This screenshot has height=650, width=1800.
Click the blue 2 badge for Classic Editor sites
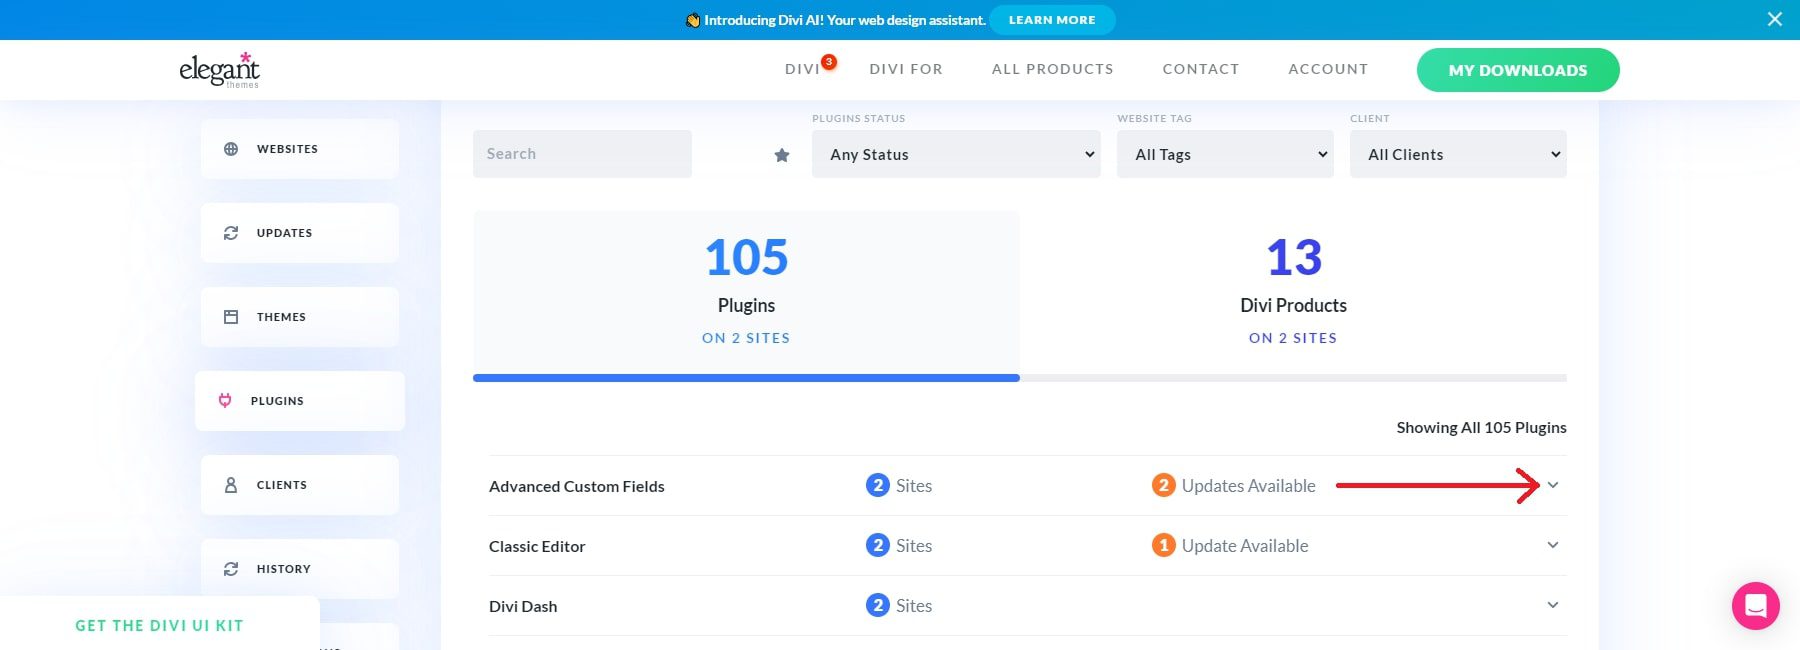click(878, 546)
